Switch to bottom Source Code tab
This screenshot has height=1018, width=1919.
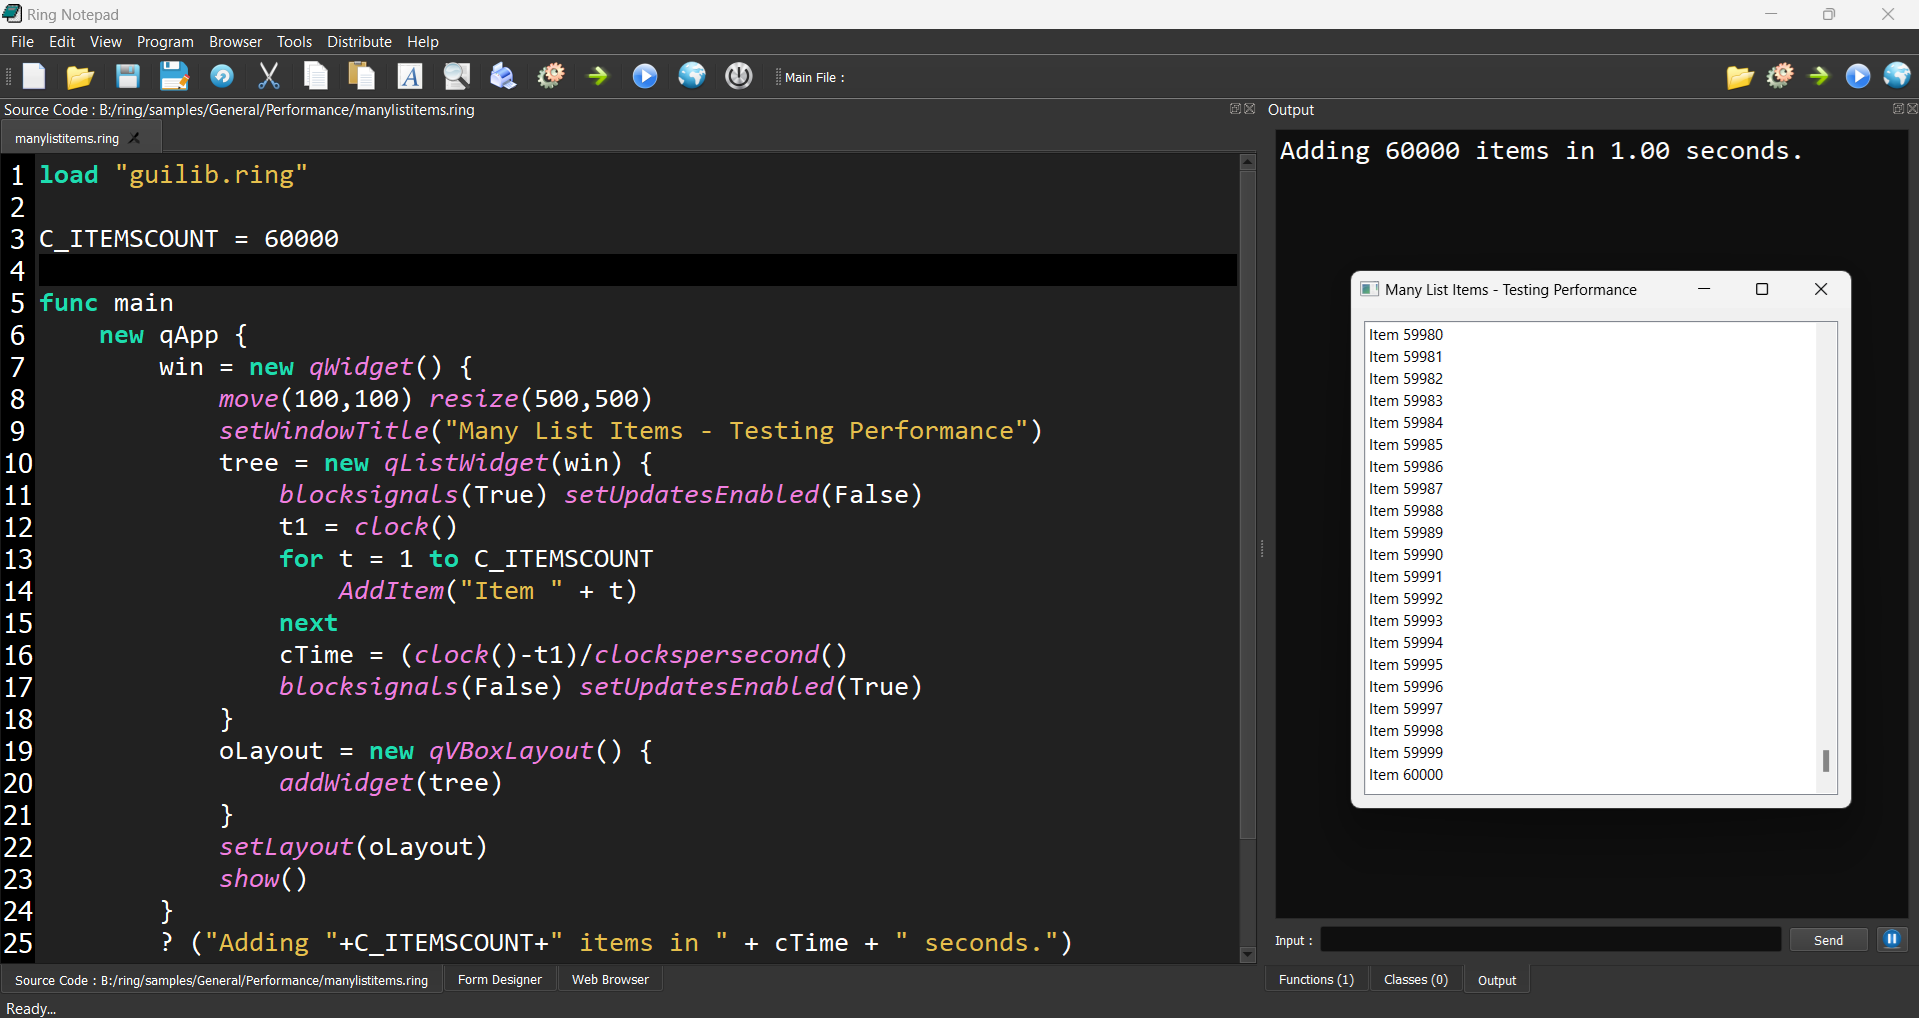tap(221, 980)
